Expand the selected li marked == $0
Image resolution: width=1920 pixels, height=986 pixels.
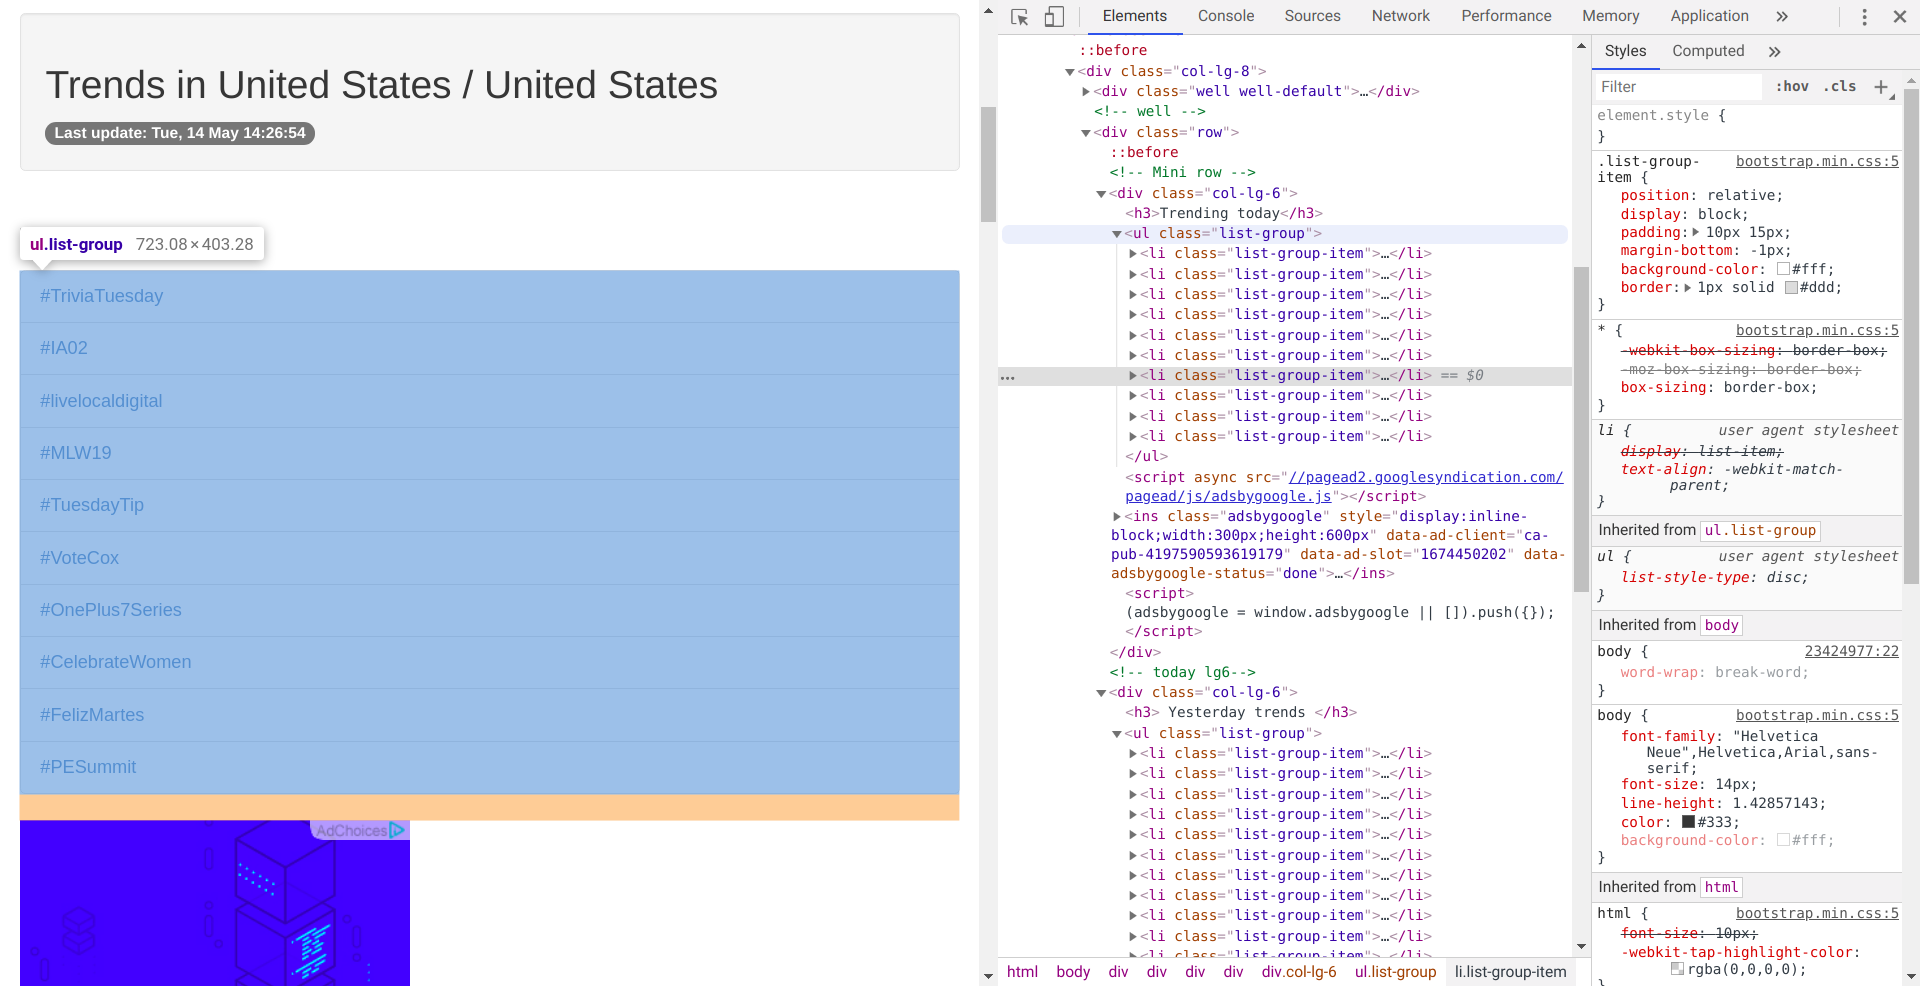[1132, 376]
